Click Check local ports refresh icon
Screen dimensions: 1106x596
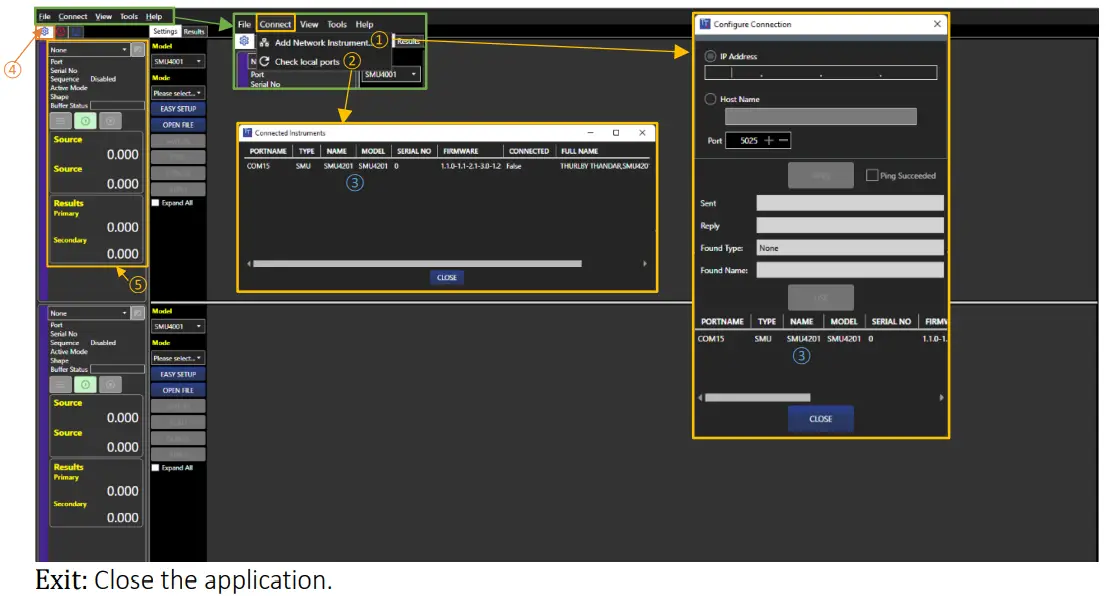click(x=264, y=62)
